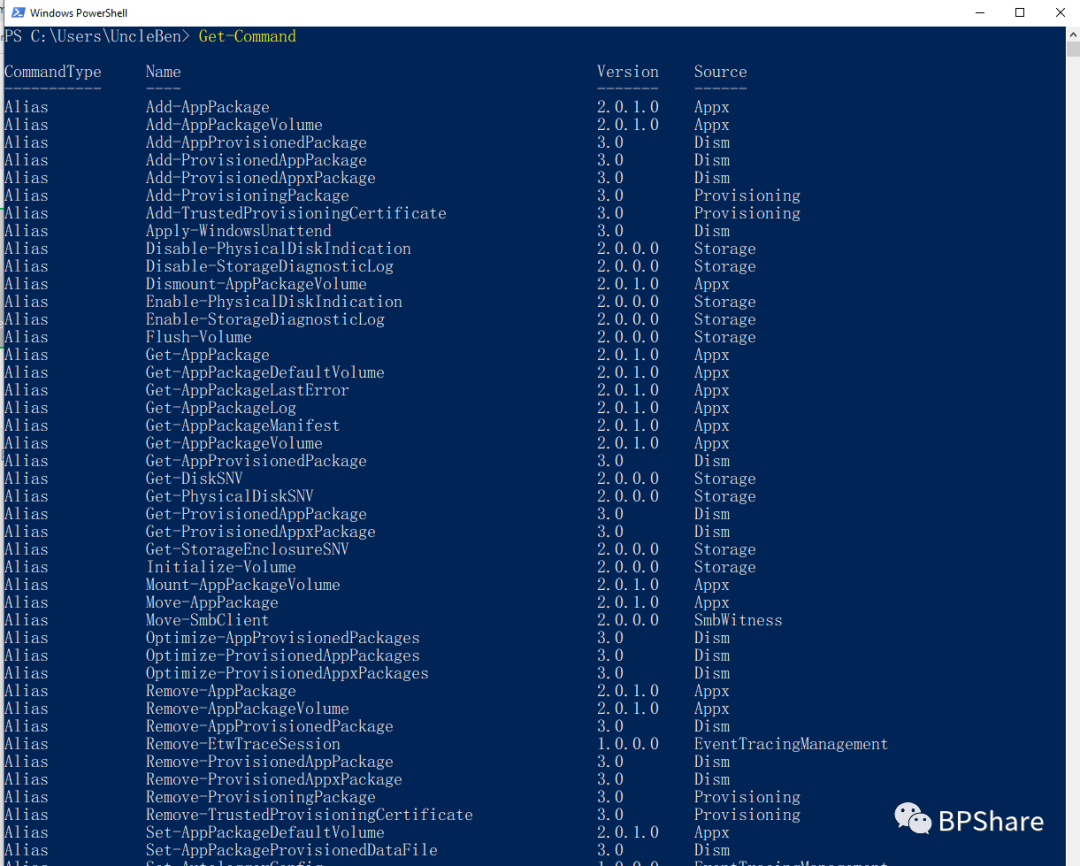The height and width of the screenshot is (866, 1080).
Task: Click Add-ProvisionedAppPackage entry
Action: (x=256, y=160)
